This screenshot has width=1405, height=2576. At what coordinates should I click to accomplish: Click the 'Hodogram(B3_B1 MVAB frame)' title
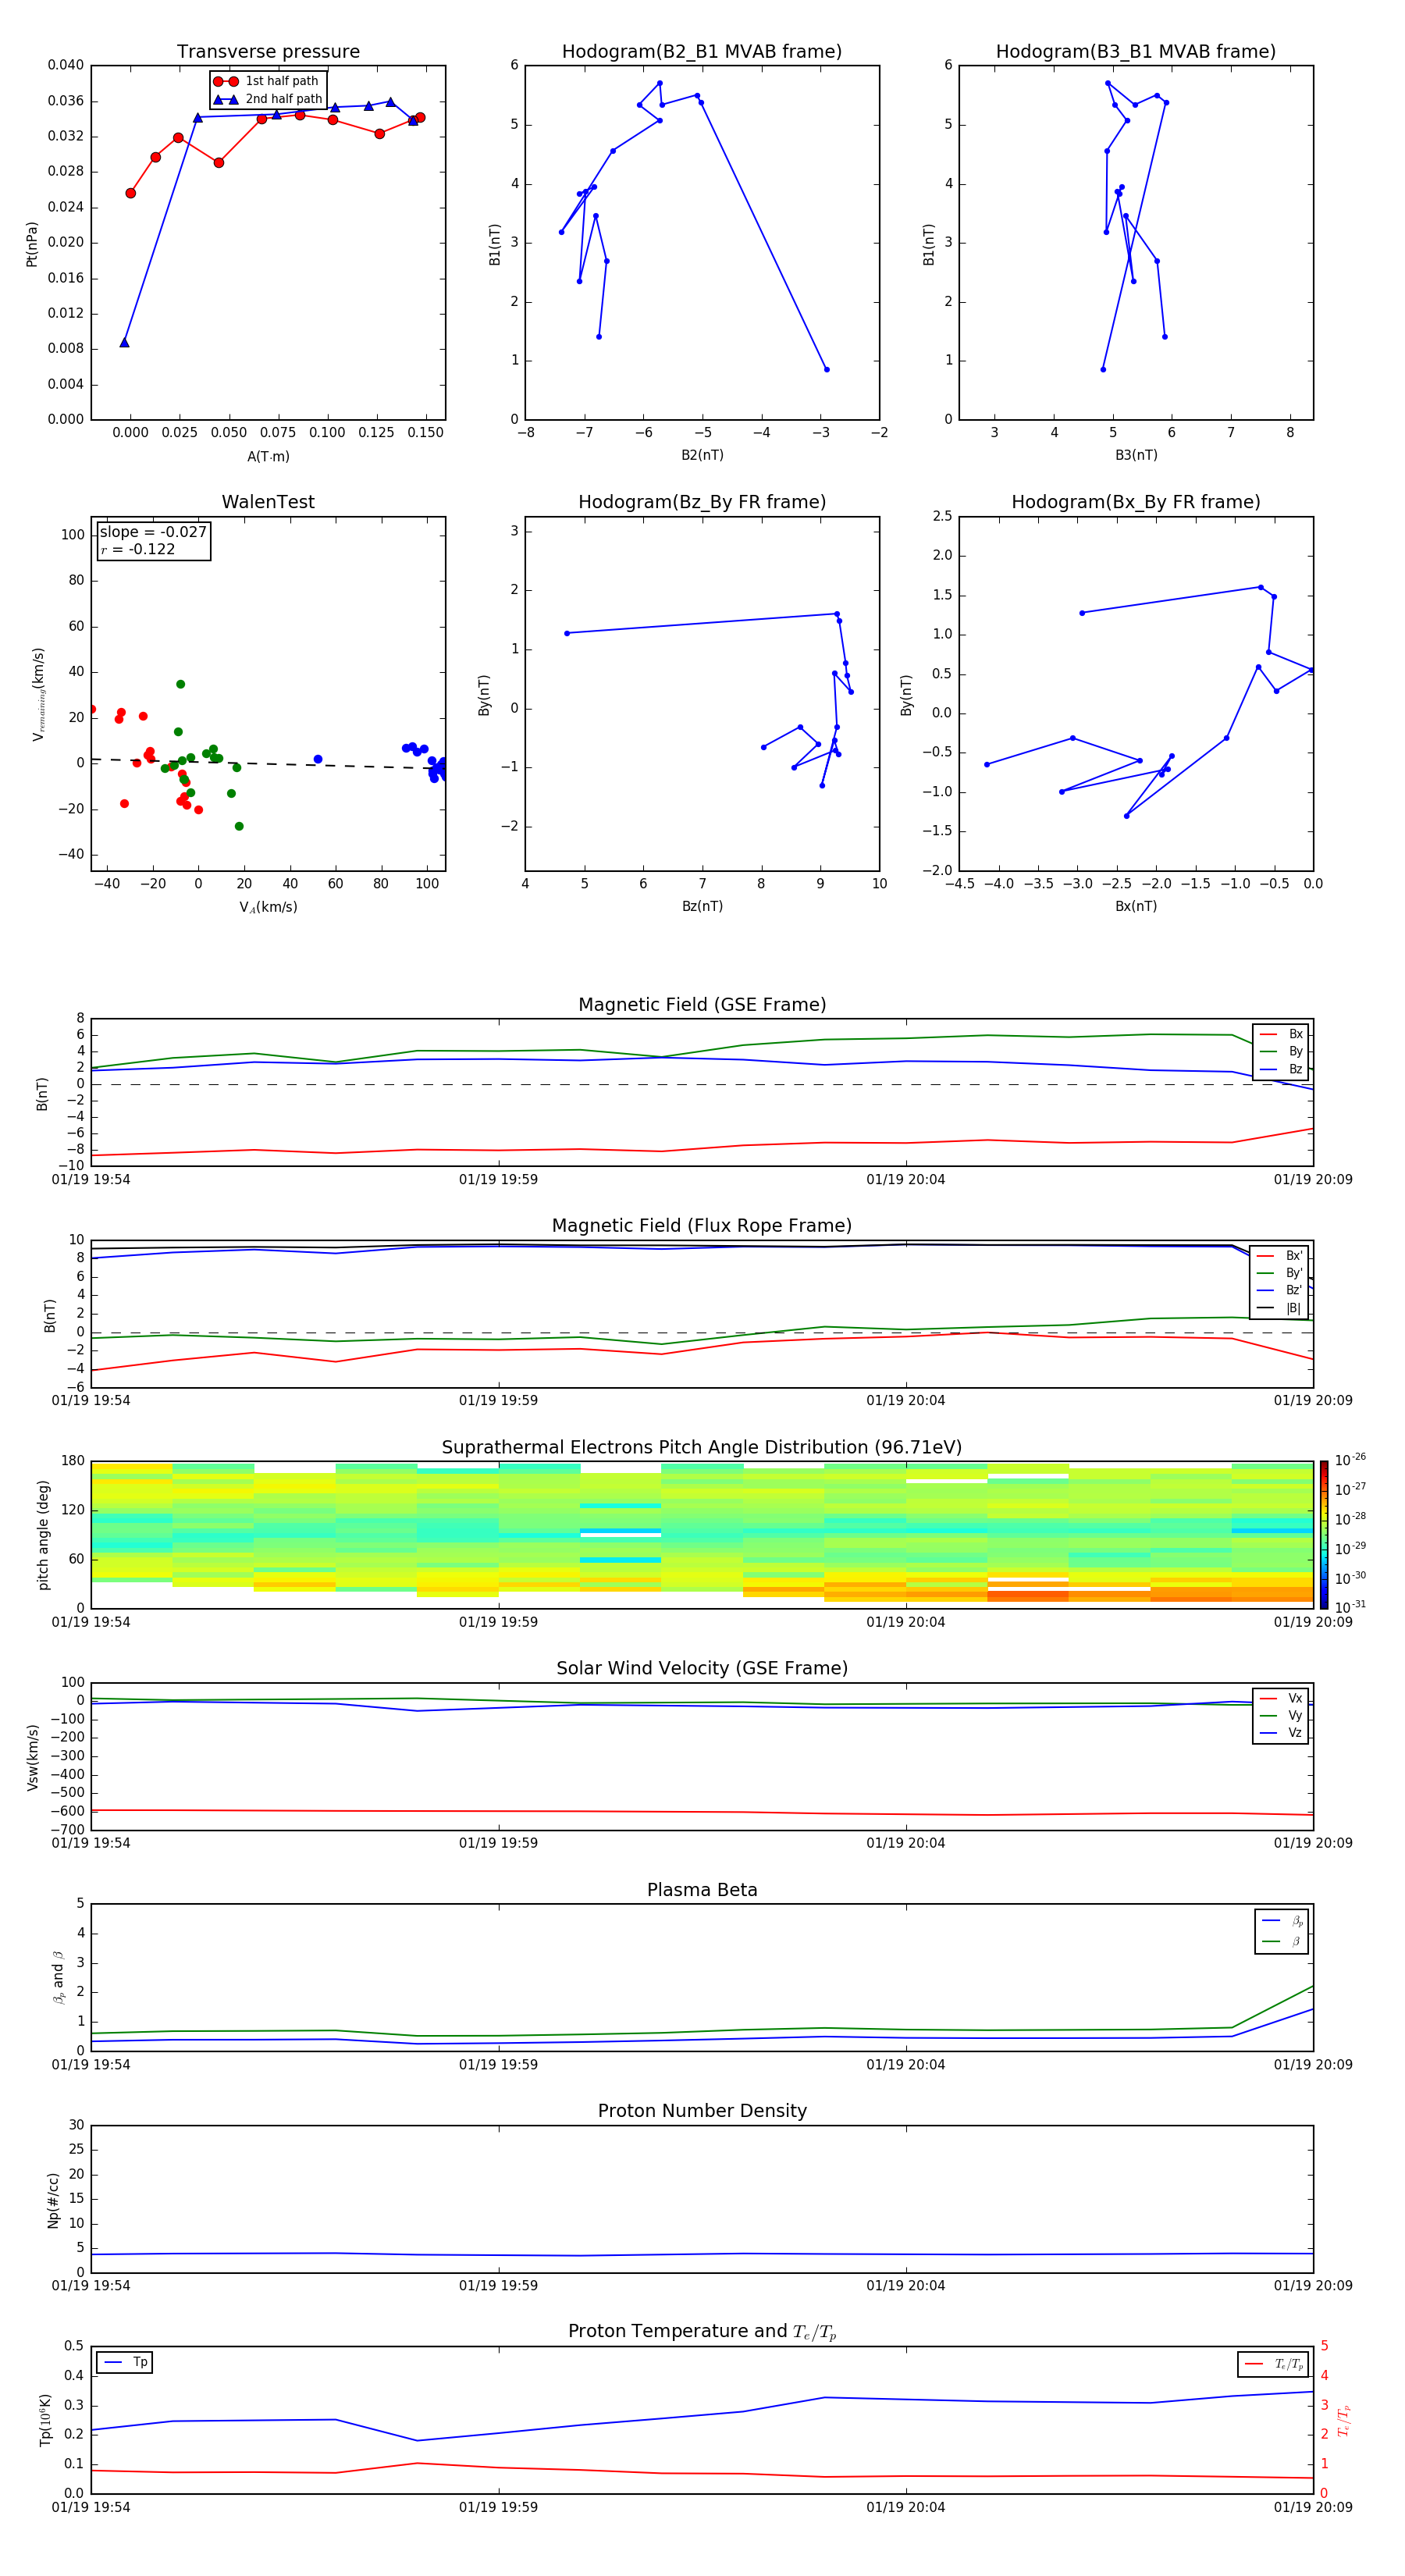(1136, 52)
